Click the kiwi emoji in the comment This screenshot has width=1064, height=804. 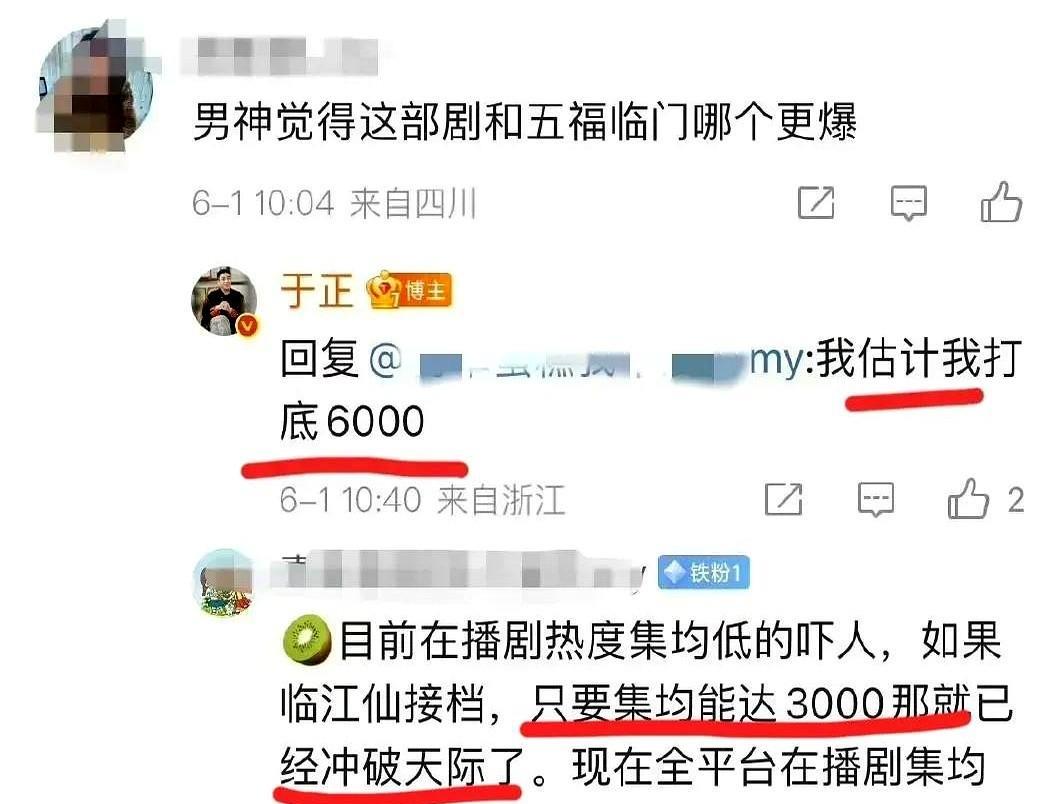307,640
